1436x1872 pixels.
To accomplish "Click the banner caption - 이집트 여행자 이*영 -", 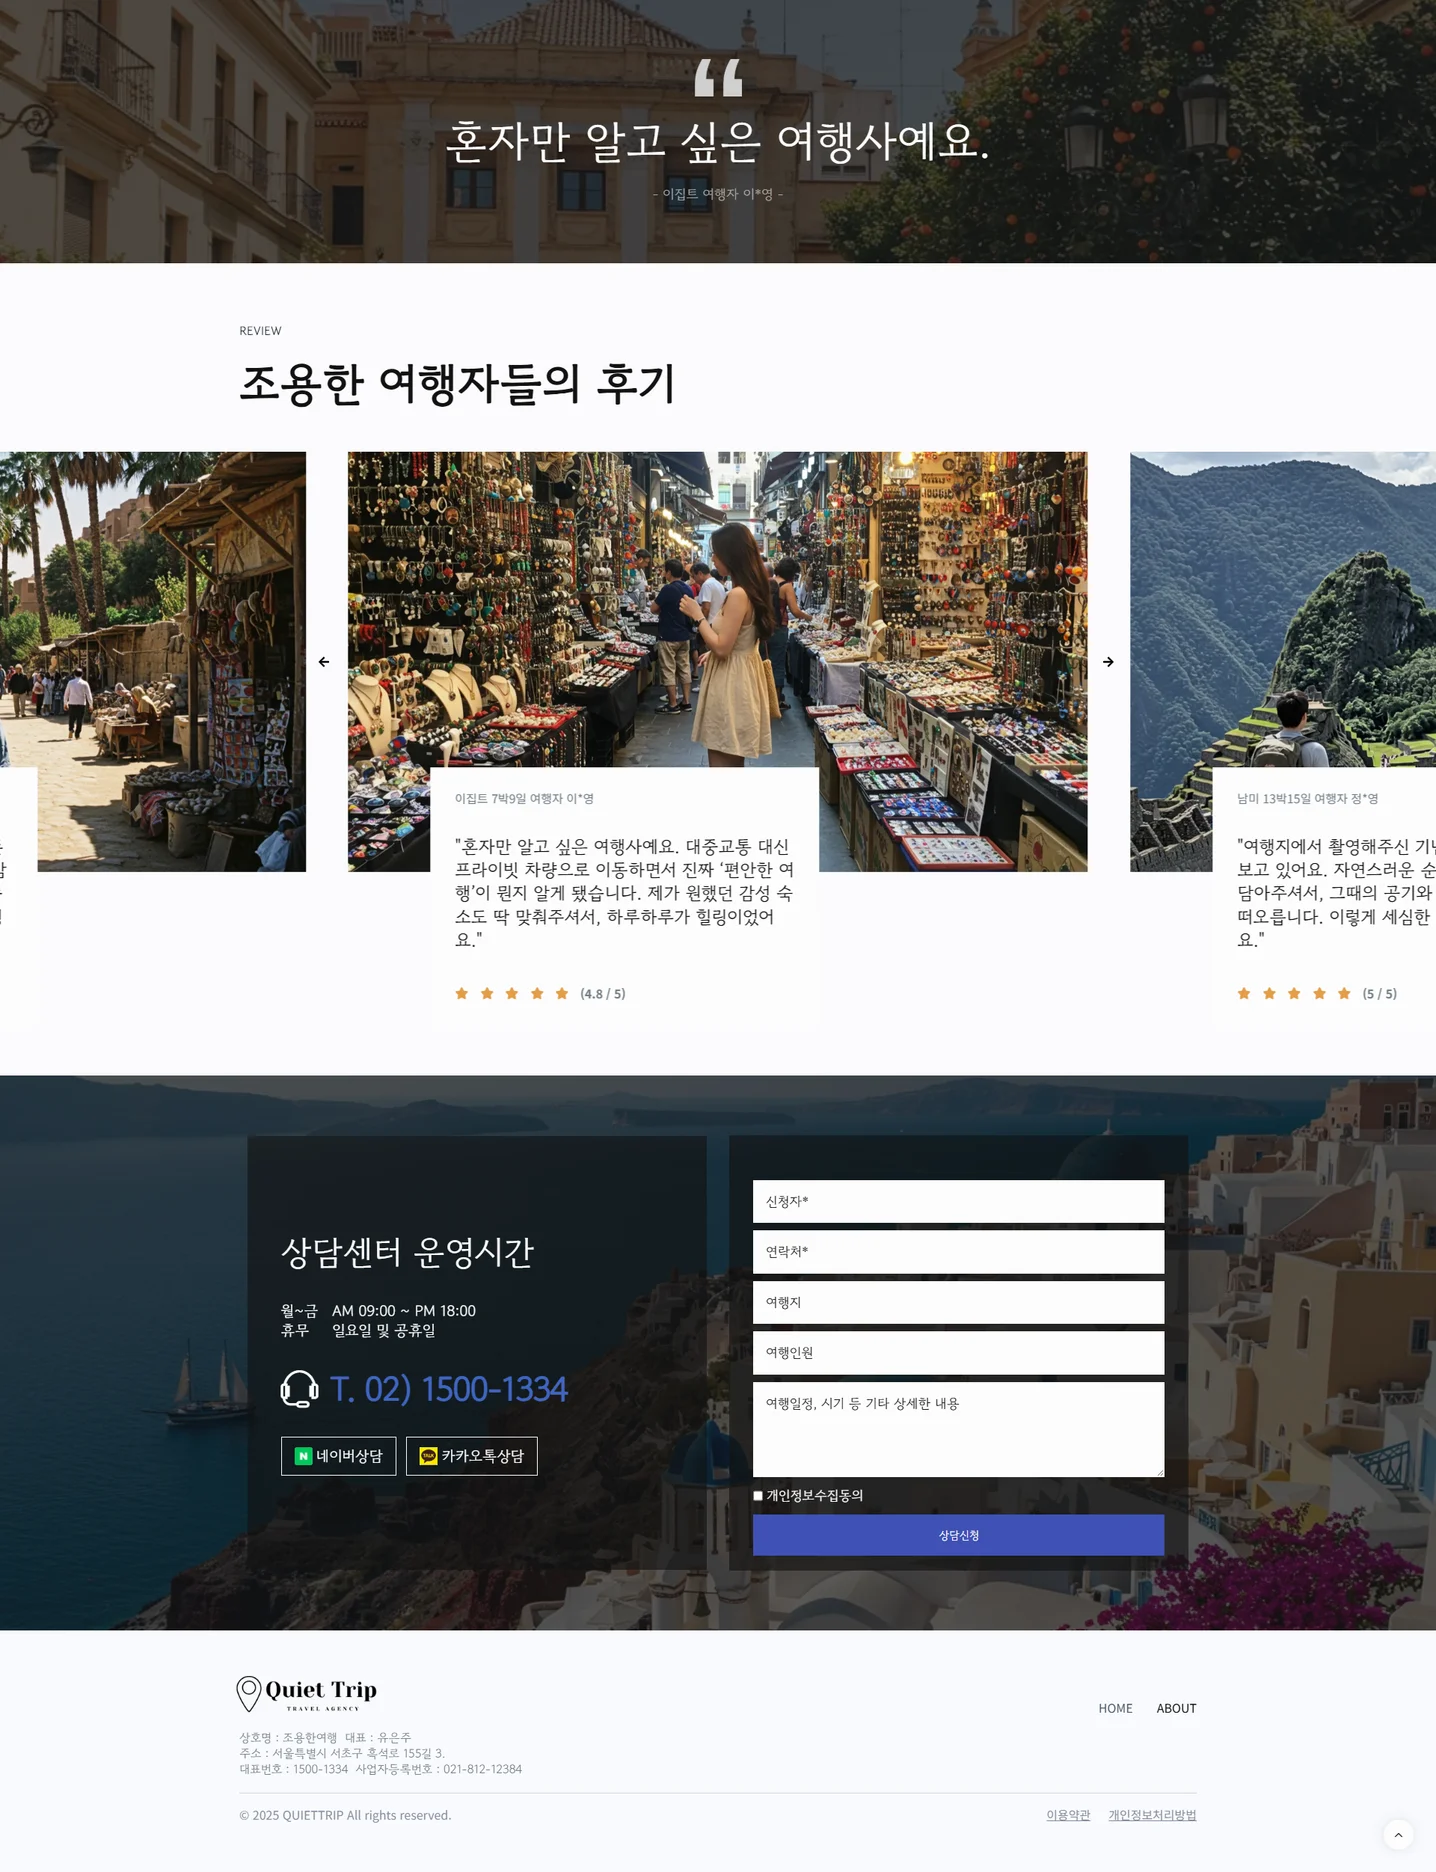I will pyautogui.click(x=718, y=194).
